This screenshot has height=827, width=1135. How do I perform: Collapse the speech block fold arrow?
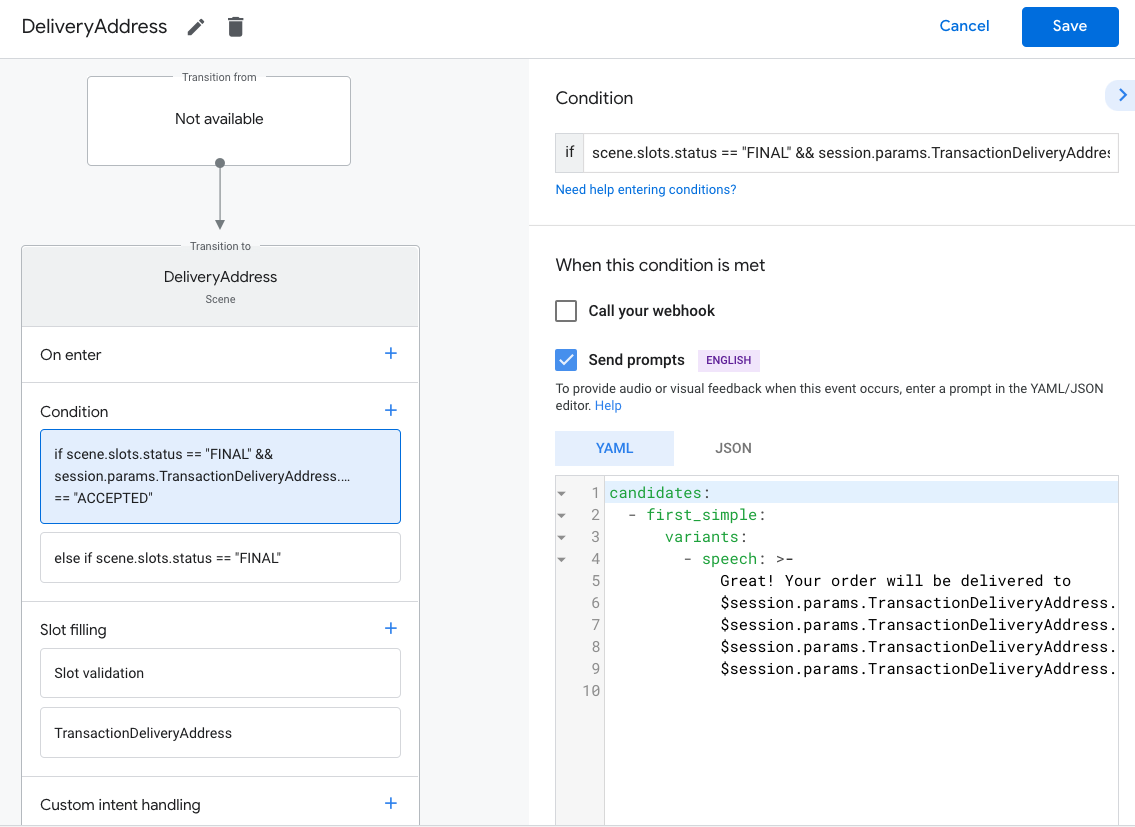pos(561,559)
